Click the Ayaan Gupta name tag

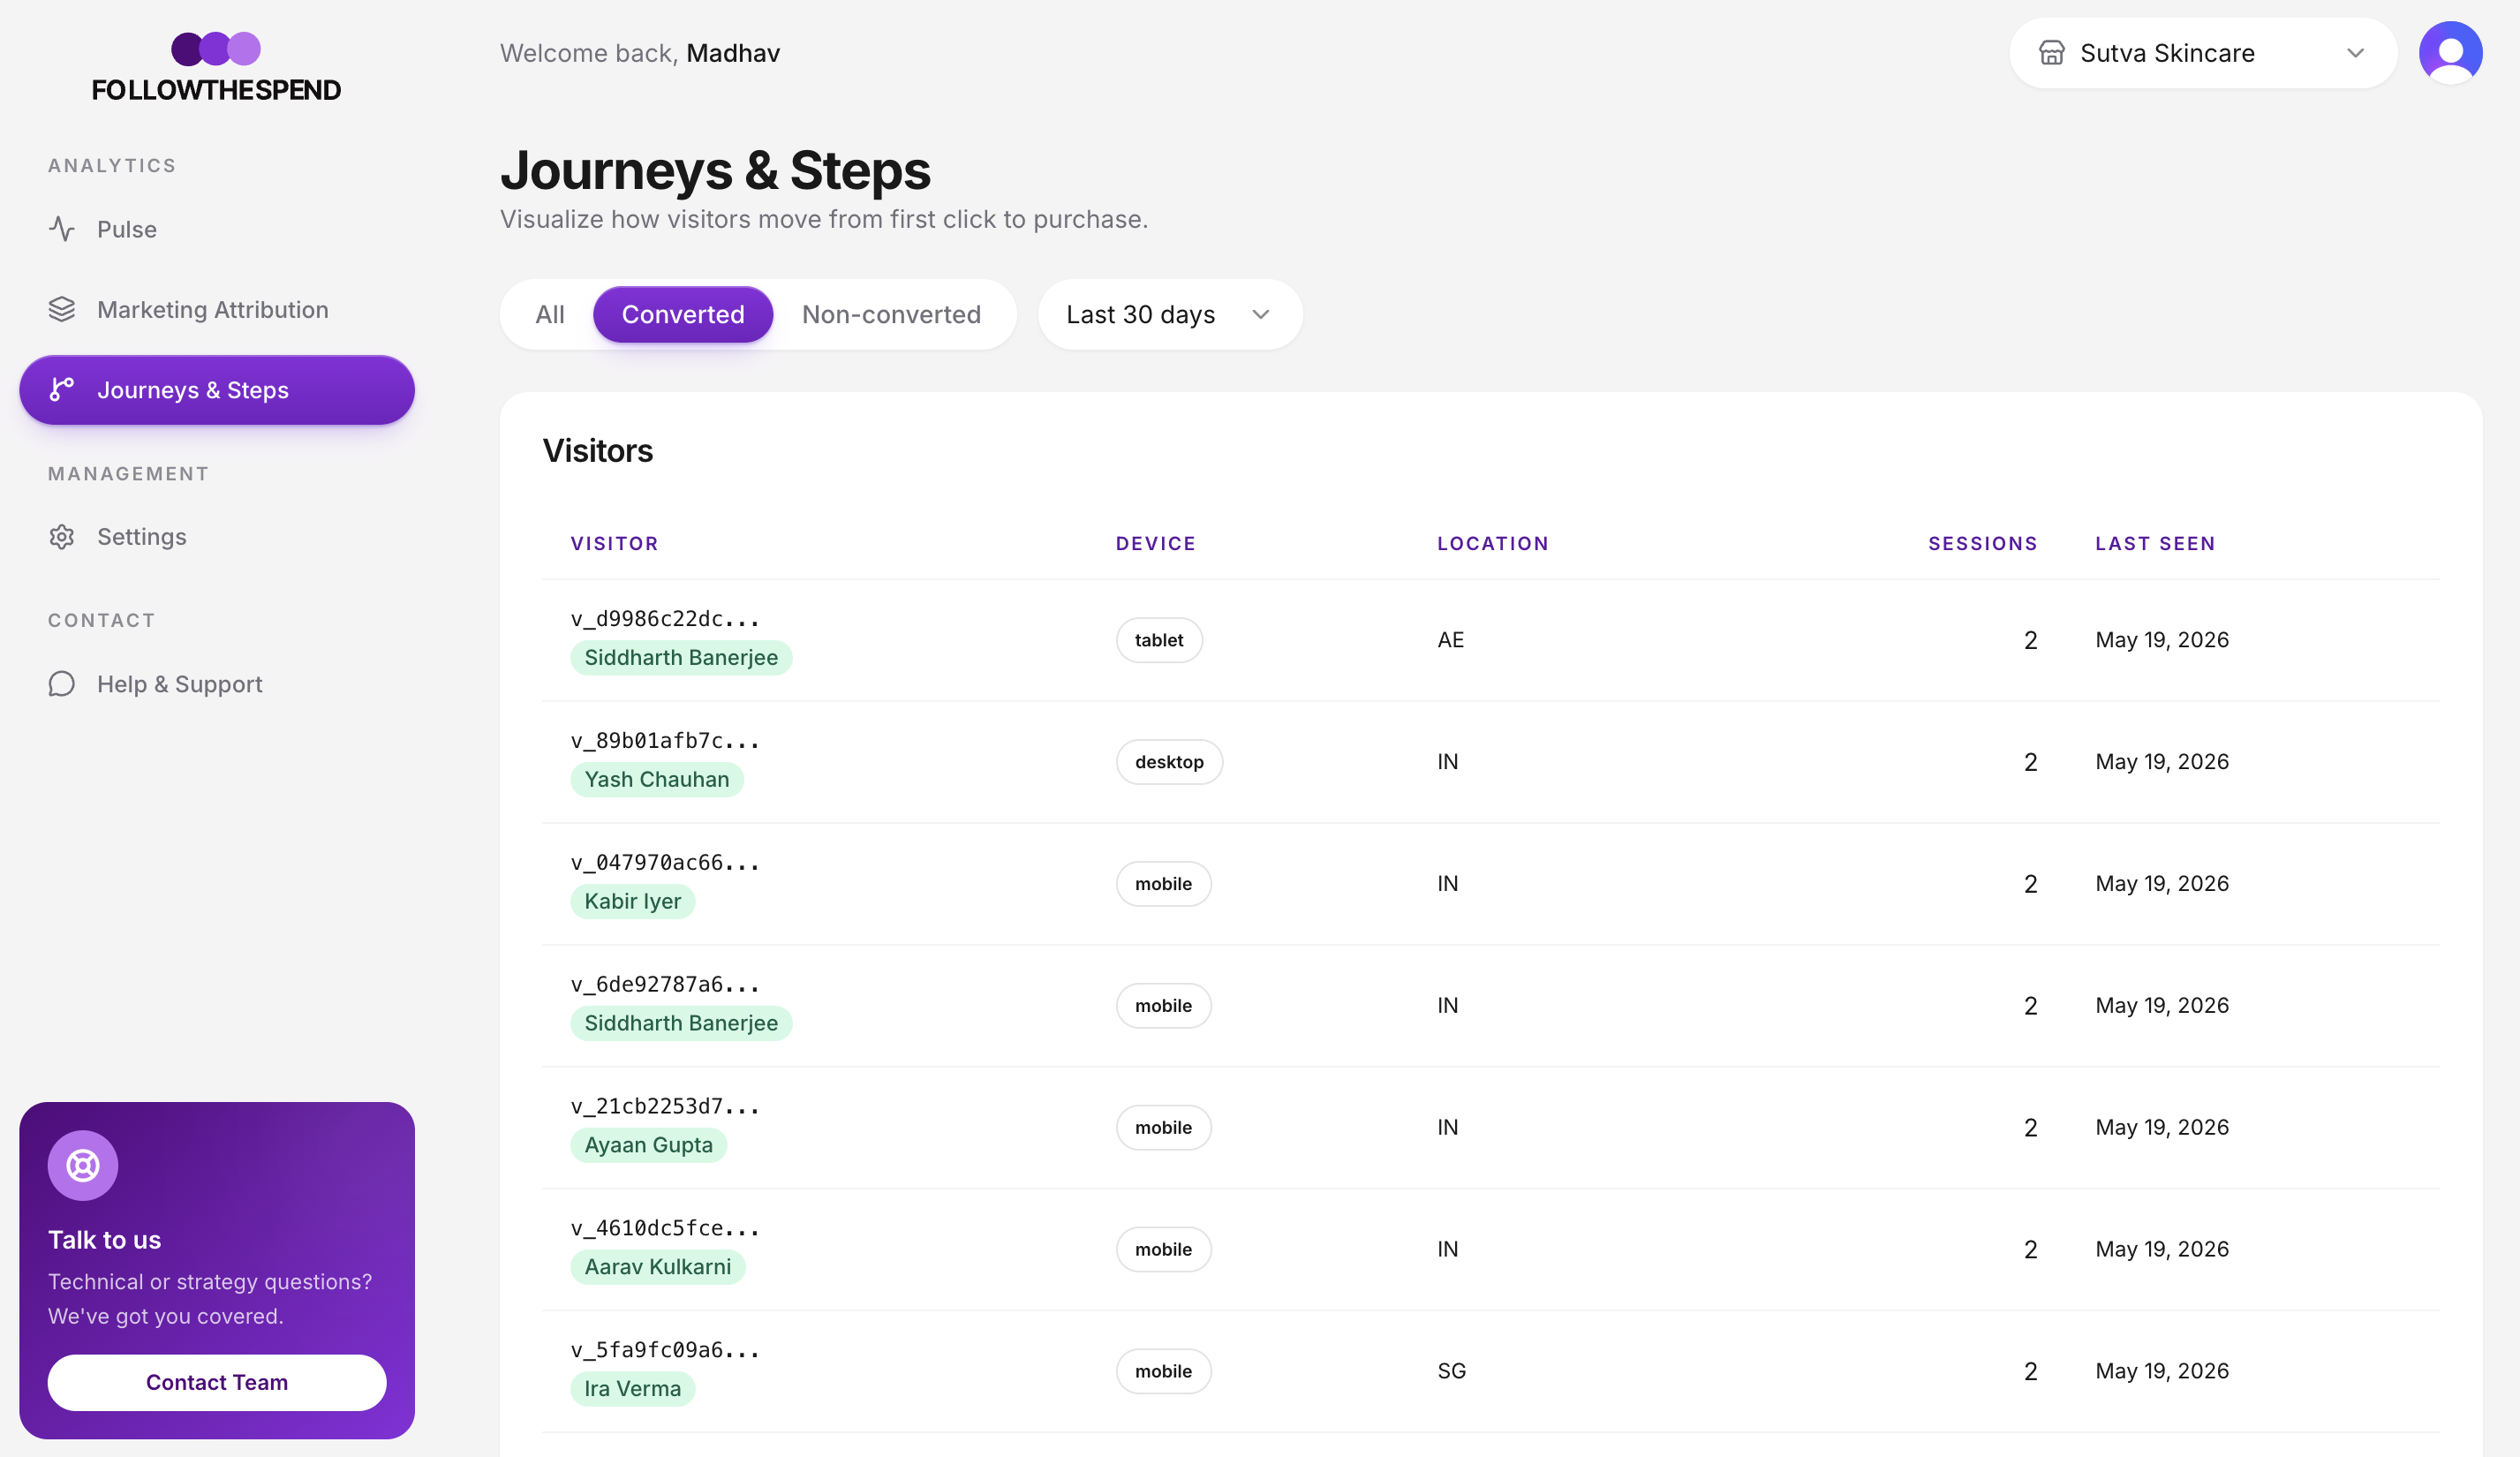click(649, 1145)
